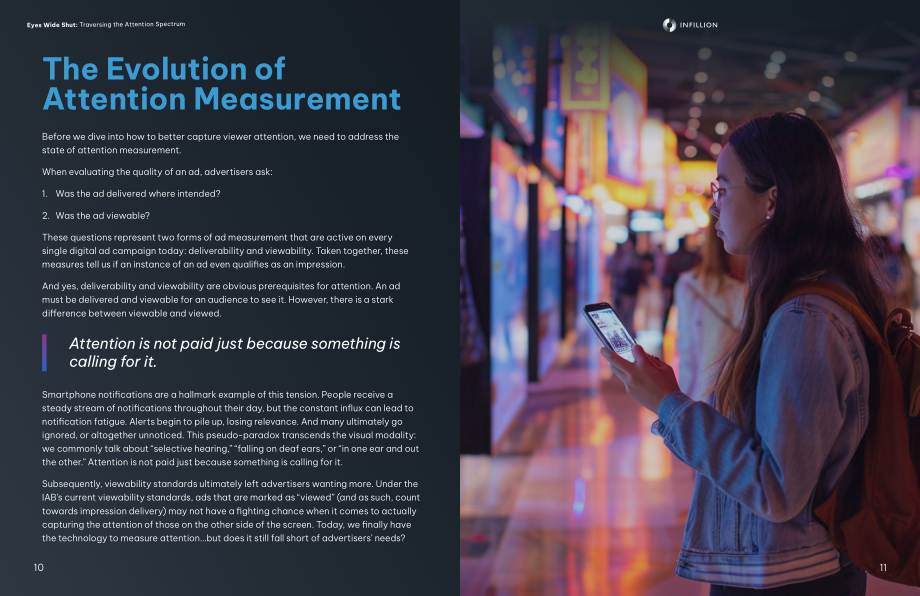The width and height of the screenshot is (920, 596).
Task: Click the purple bar beside the pull quote
Action: (x=45, y=353)
